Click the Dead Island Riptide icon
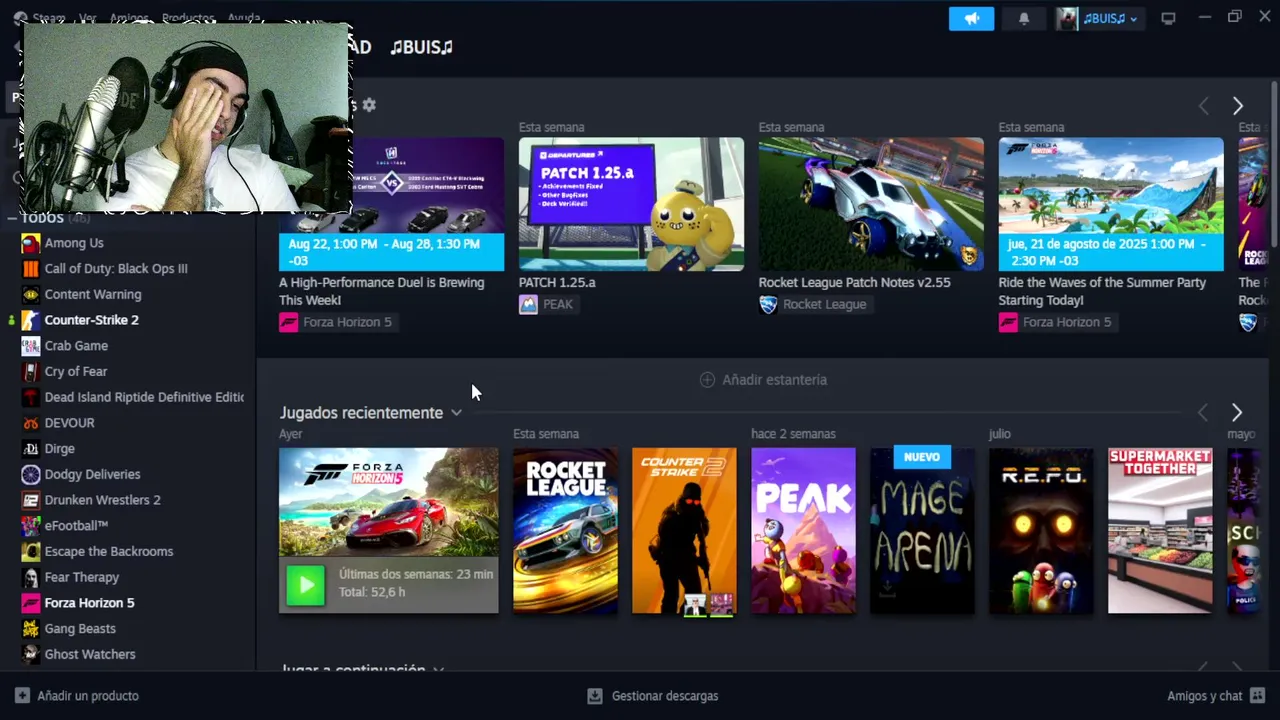 [31, 397]
